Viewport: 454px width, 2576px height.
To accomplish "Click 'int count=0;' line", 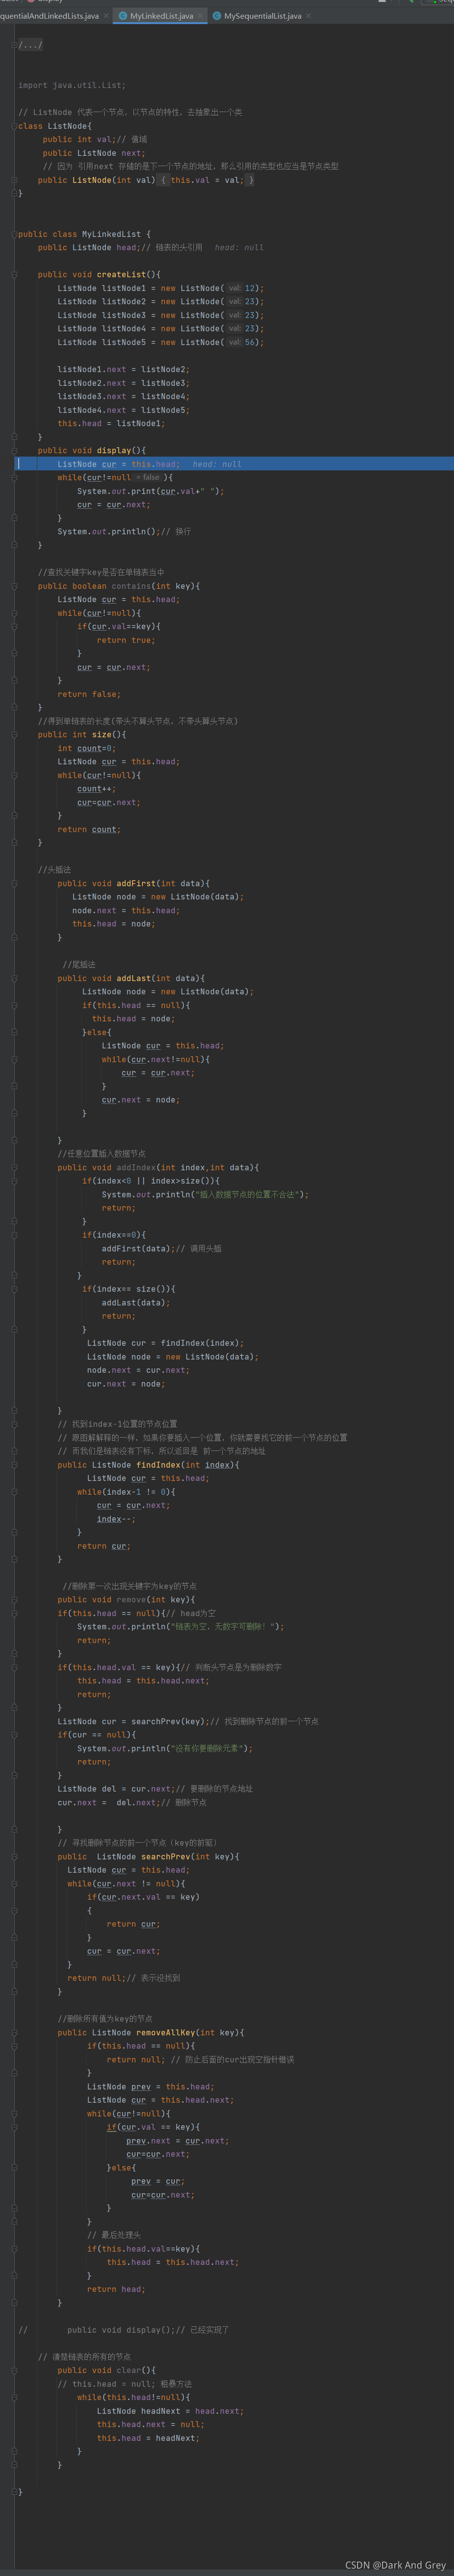I will [87, 748].
